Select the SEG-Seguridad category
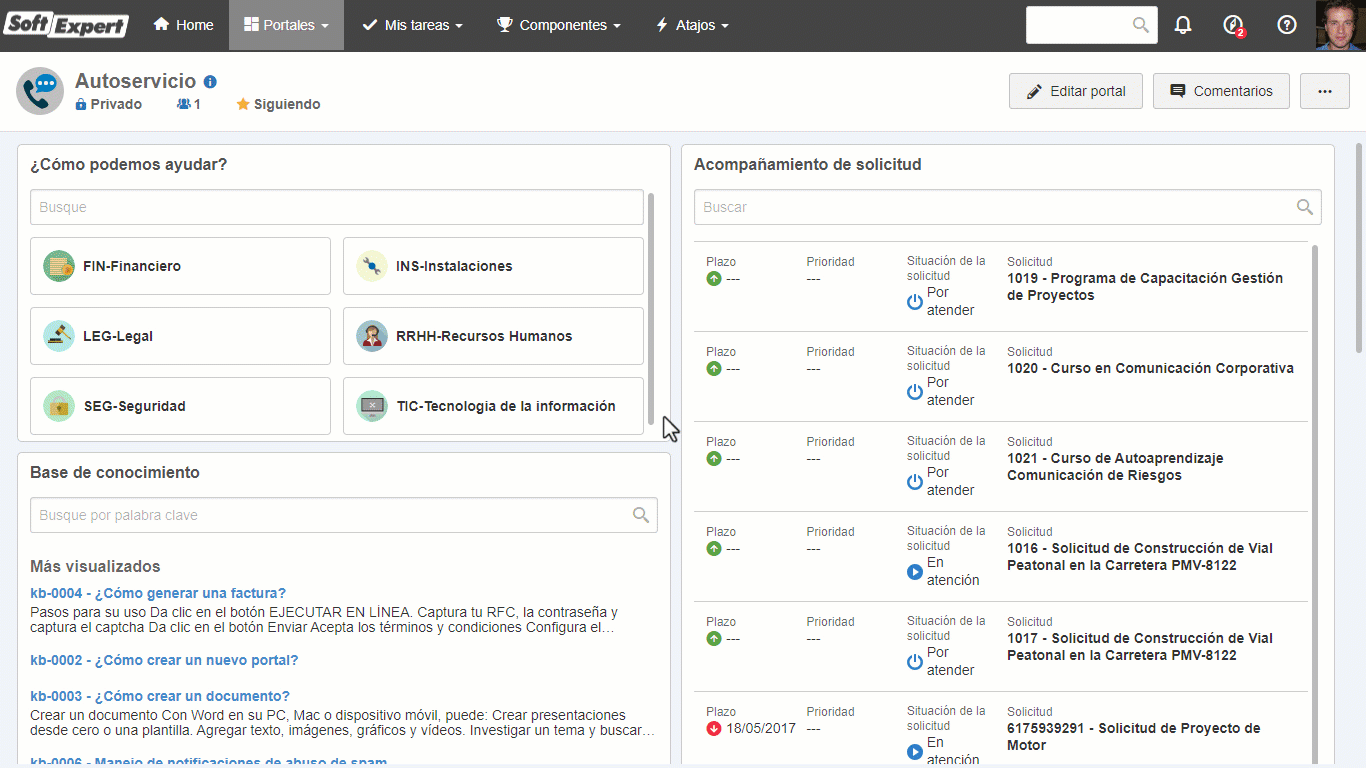Image resolution: width=1366 pixels, height=768 pixels. [x=180, y=406]
